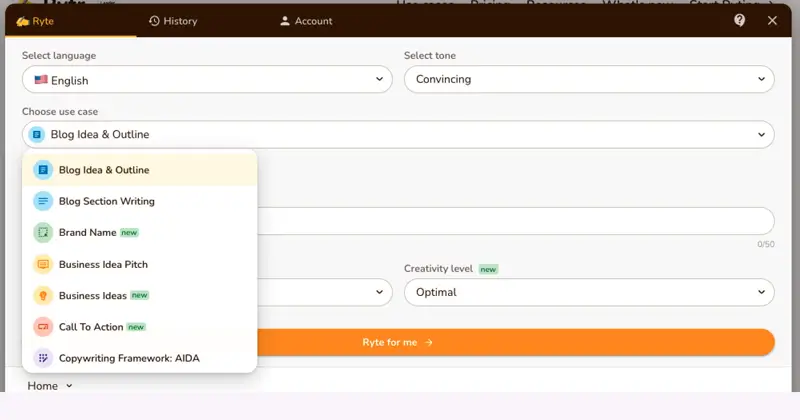The width and height of the screenshot is (800, 420).
Task: Click the new badge next to Call To Action
Action: click(136, 327)
